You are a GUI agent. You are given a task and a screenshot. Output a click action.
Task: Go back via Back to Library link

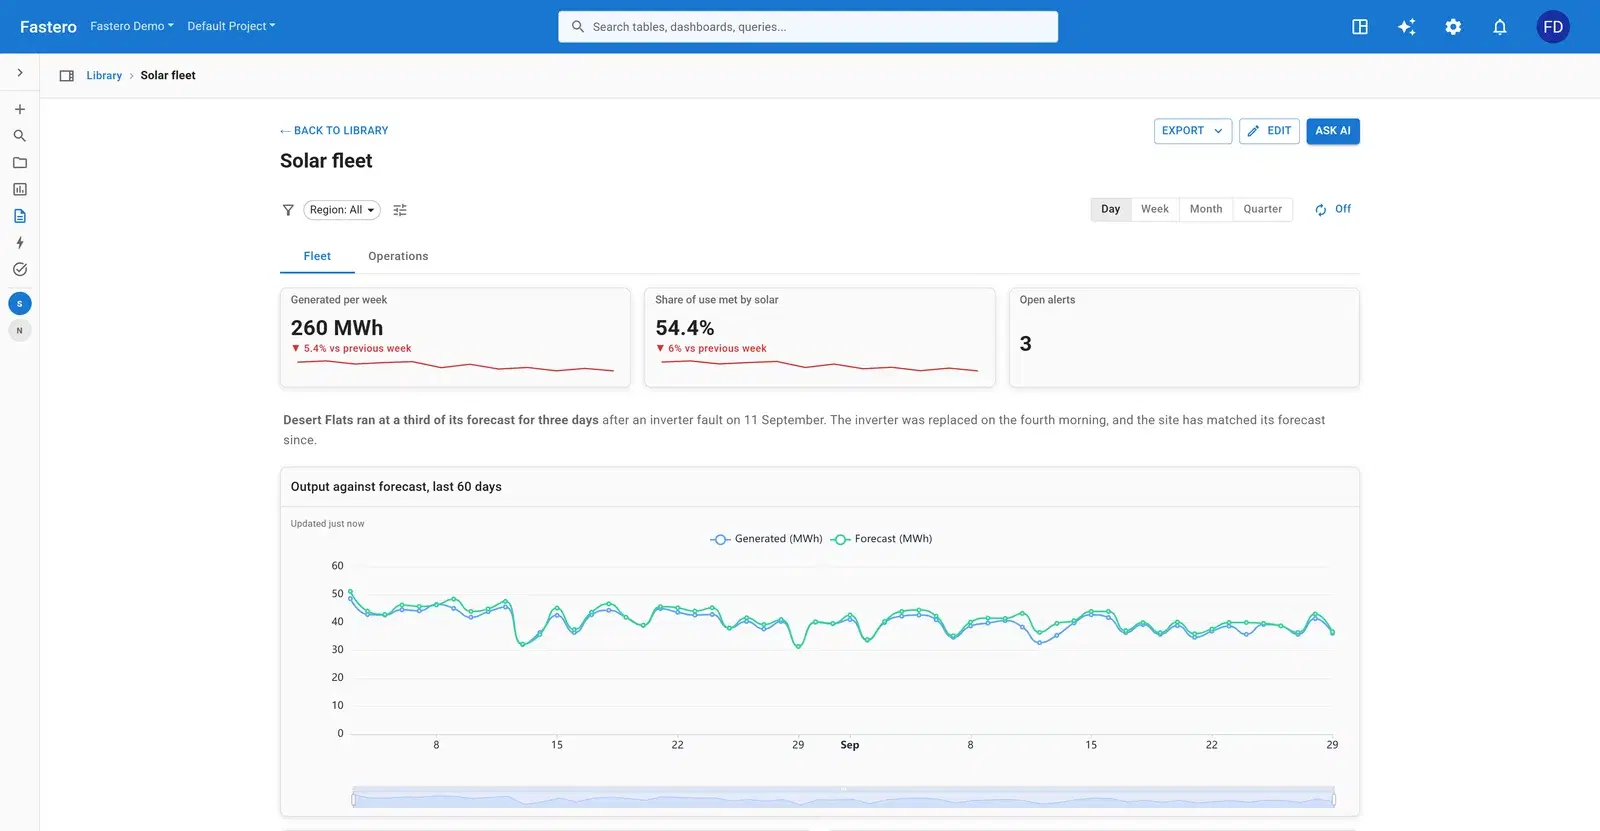(x=334, y=131)
